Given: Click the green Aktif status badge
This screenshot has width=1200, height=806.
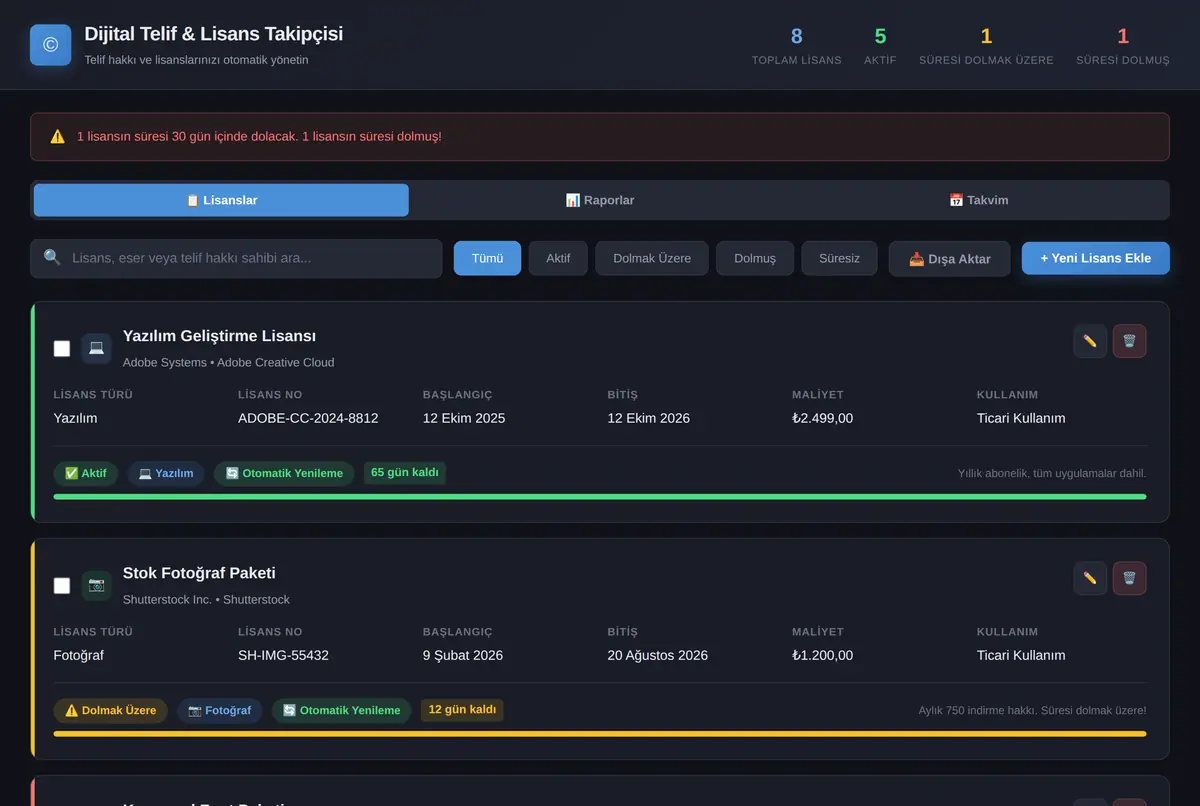Looking at the screenshot, I should (86, 473).
